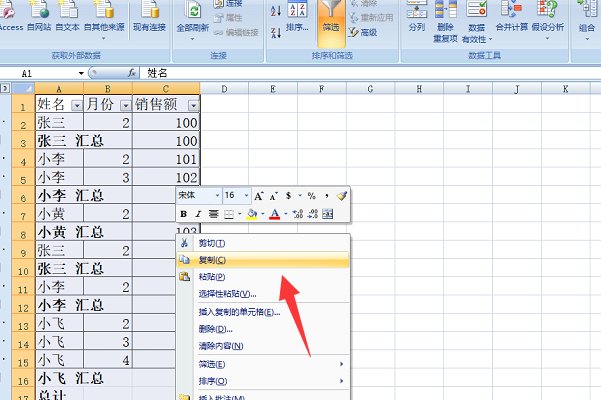This screenshot has width=601, height=400.
Task: Open the Name Box dropdown arrow
Action: pos(81,73)
